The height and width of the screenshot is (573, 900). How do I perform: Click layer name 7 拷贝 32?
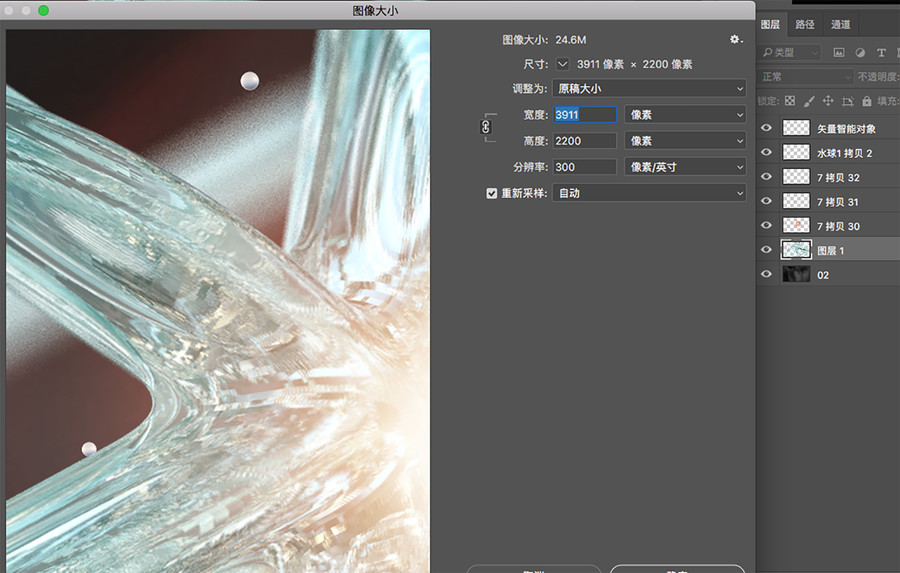[838, 177]
